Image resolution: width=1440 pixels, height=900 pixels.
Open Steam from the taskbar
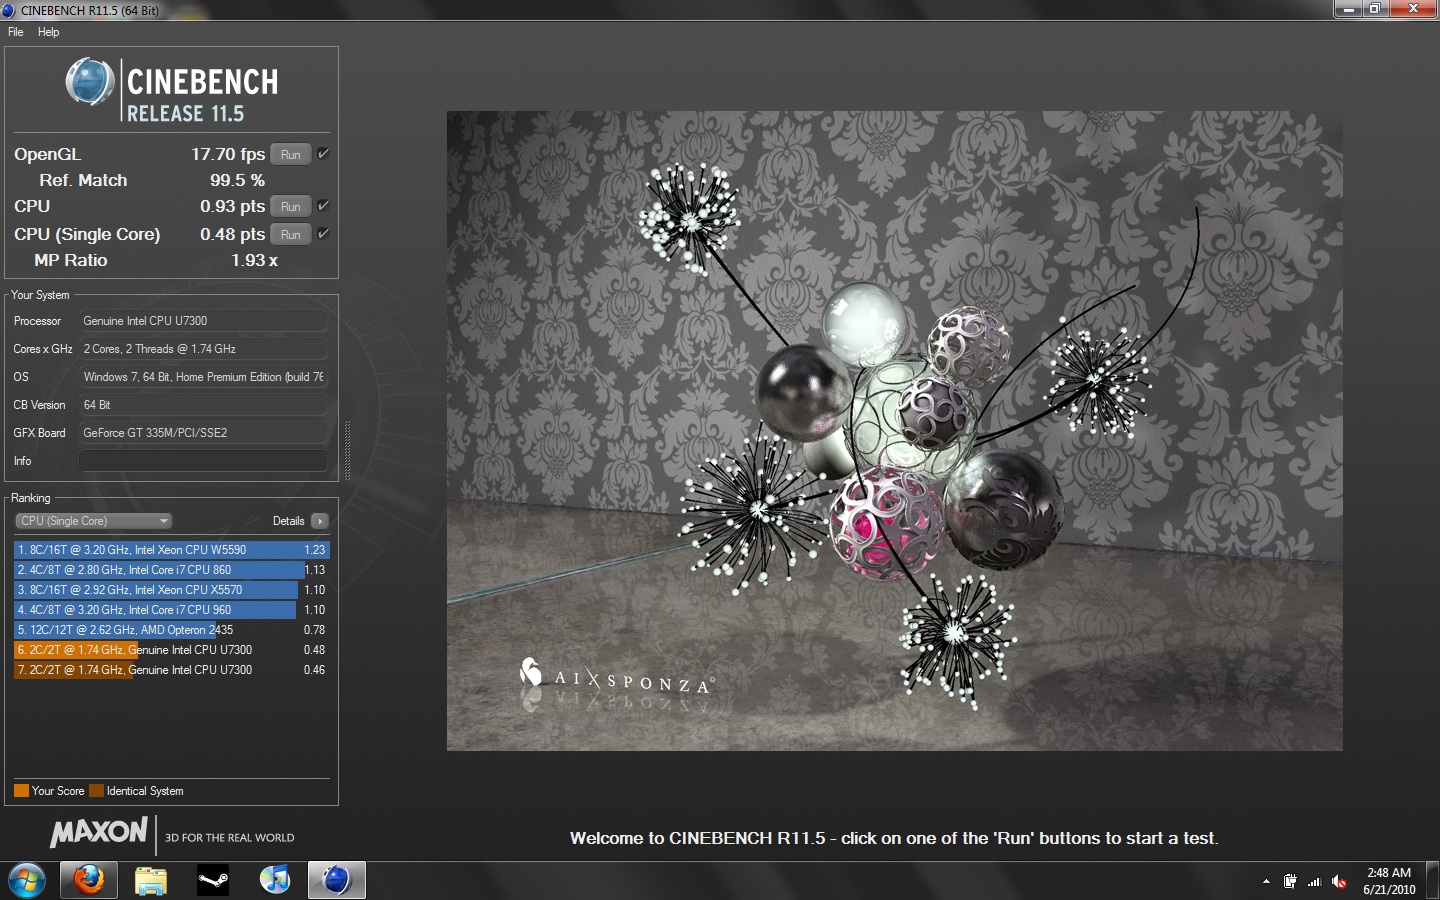point(212,881)
